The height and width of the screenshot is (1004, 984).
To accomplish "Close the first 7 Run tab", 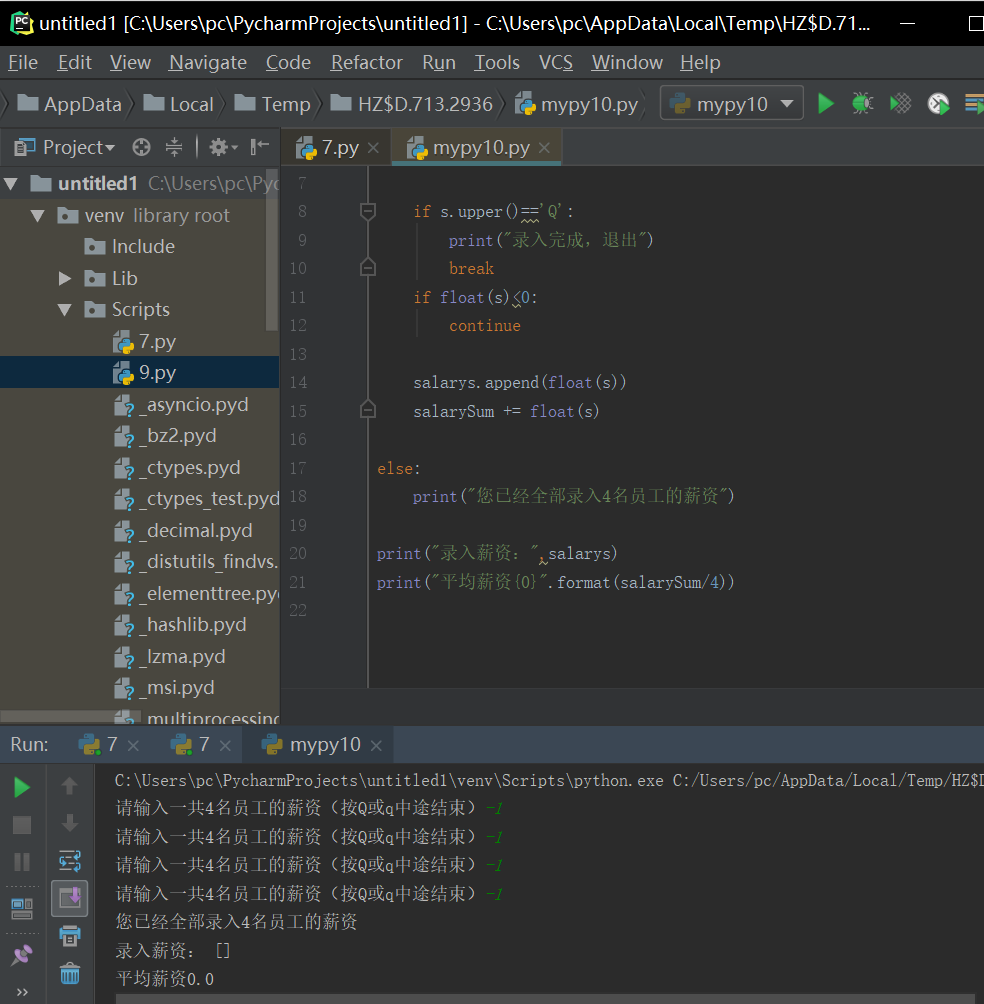I will click(133, 745).
